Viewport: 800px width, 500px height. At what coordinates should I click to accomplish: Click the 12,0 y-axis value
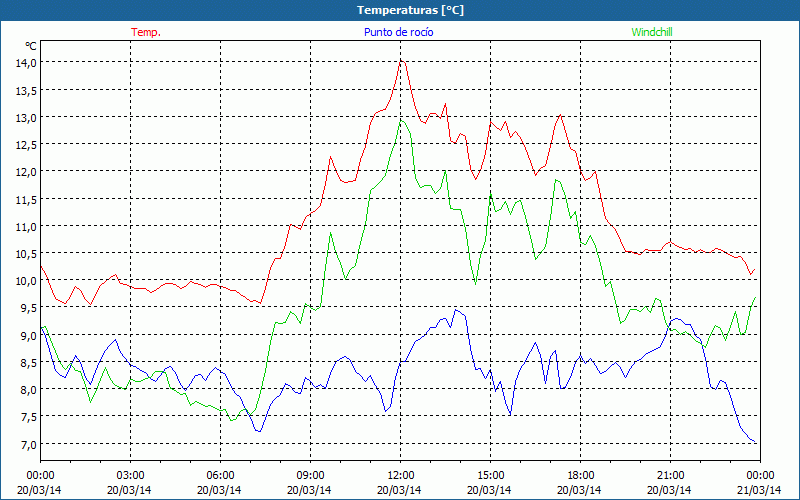click(x=27, y=172)
